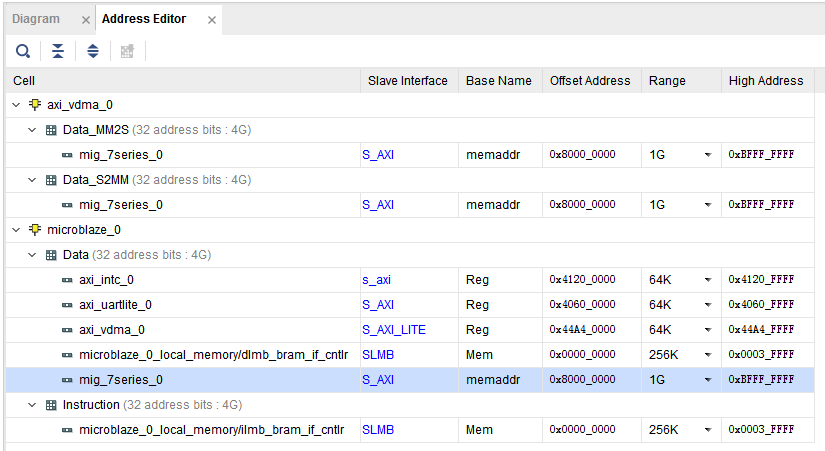Open Range dropdown for selected mig_7series_0 row
This screenshot has height=451, width=825.
tap(708, 380)
